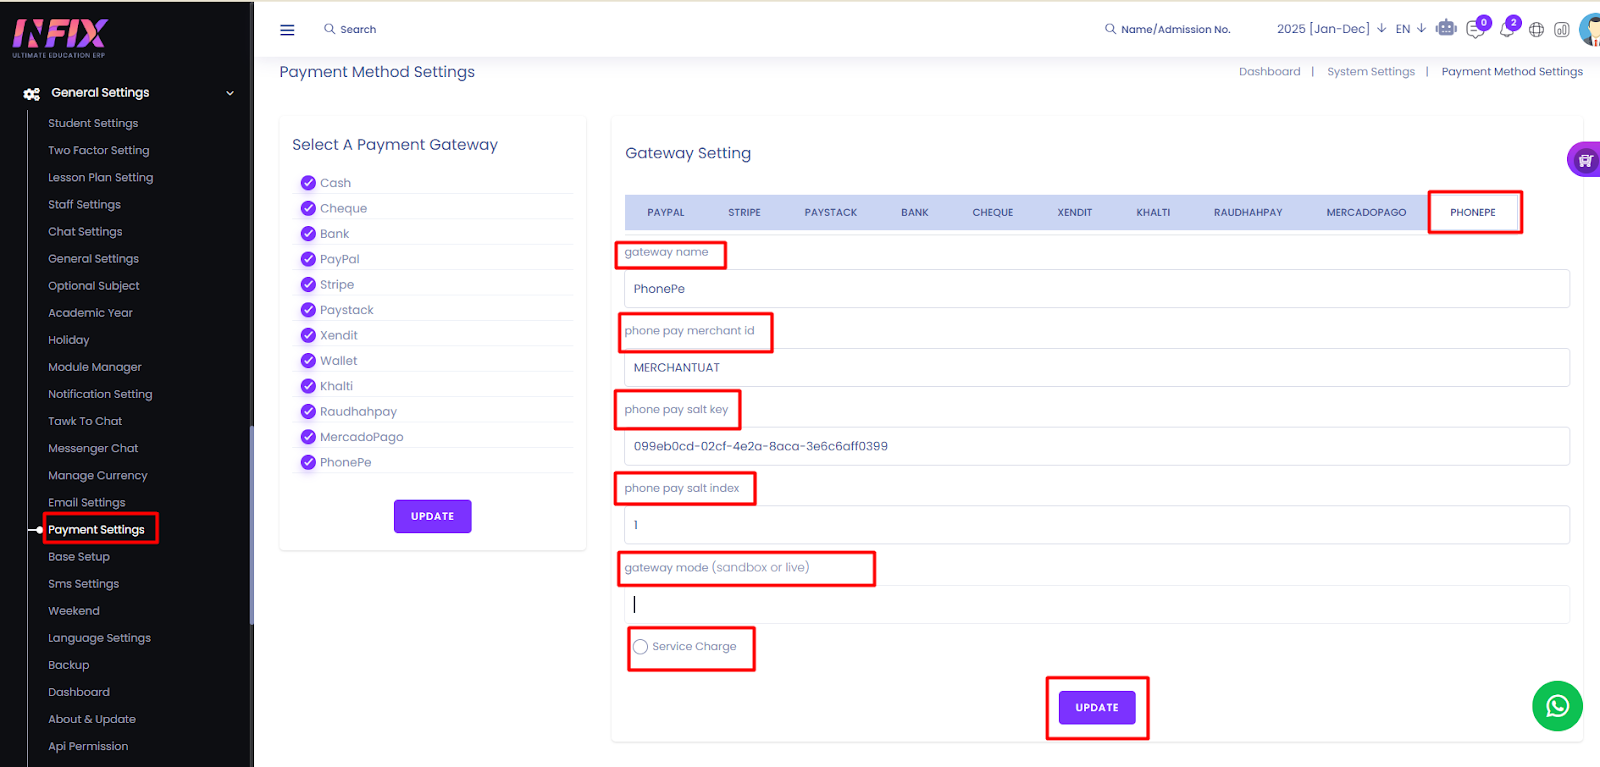Click the magnifier icon beside Search
Image resolution: width=1600 pixels, height=767 pixels.
pos(329,29)
